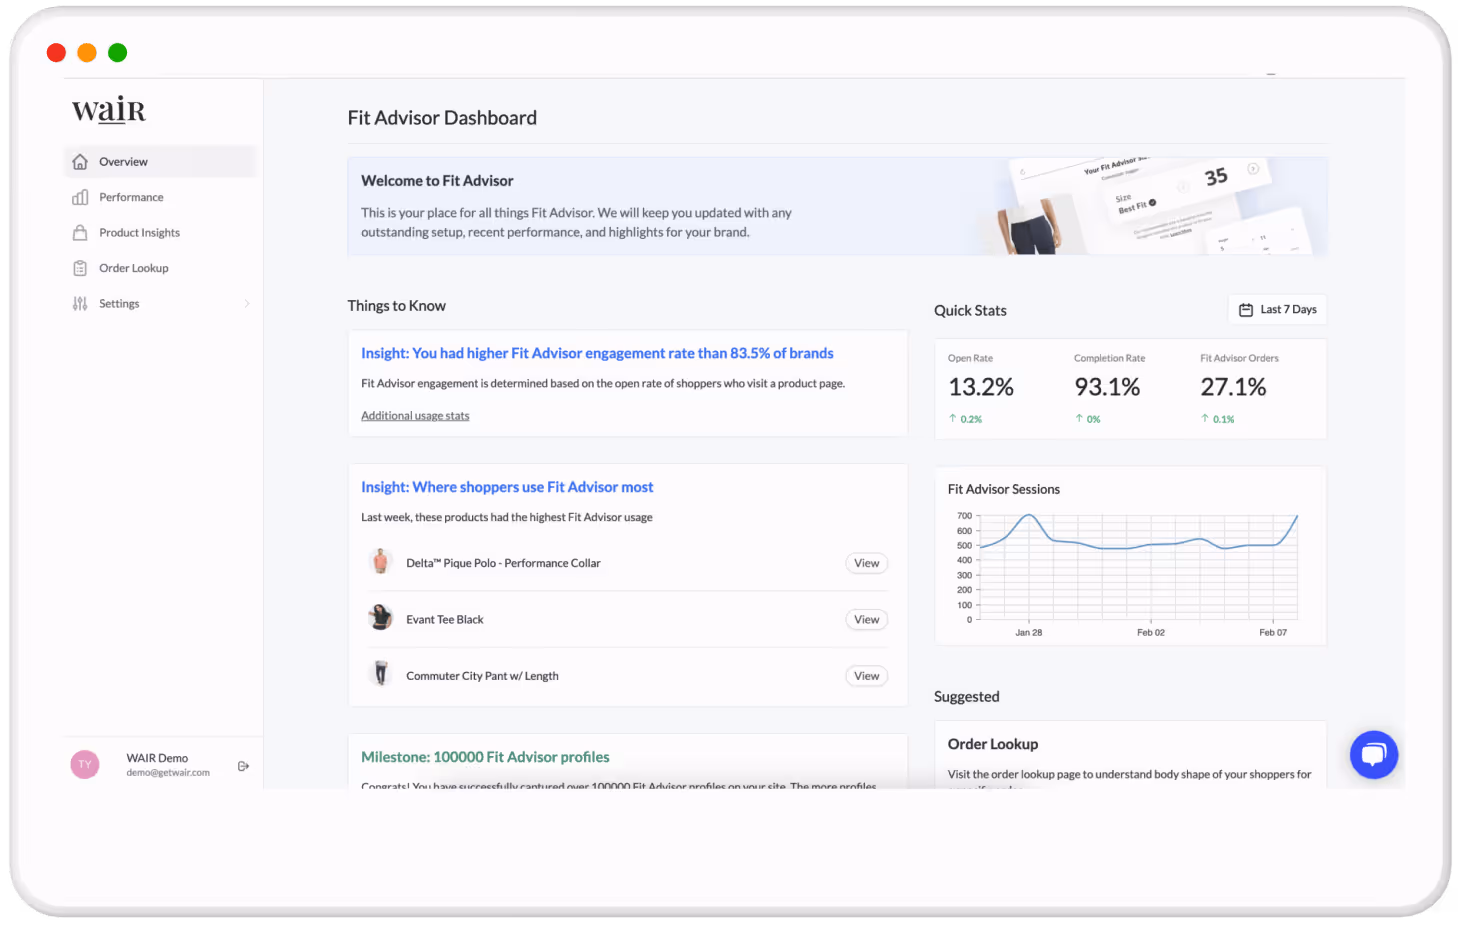Select Order Lookup in the sidebar

[133, 268]
